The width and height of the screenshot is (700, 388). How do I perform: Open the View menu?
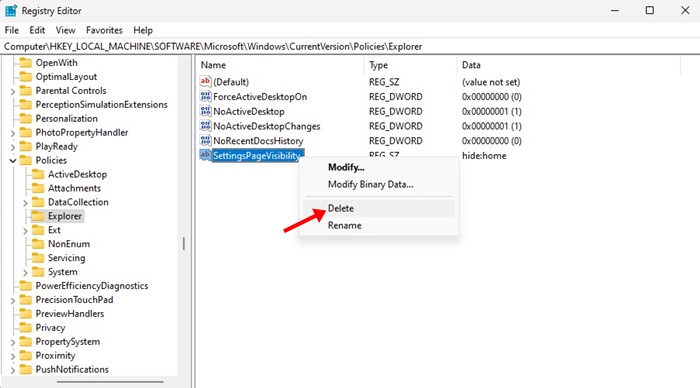pos(65,30)
